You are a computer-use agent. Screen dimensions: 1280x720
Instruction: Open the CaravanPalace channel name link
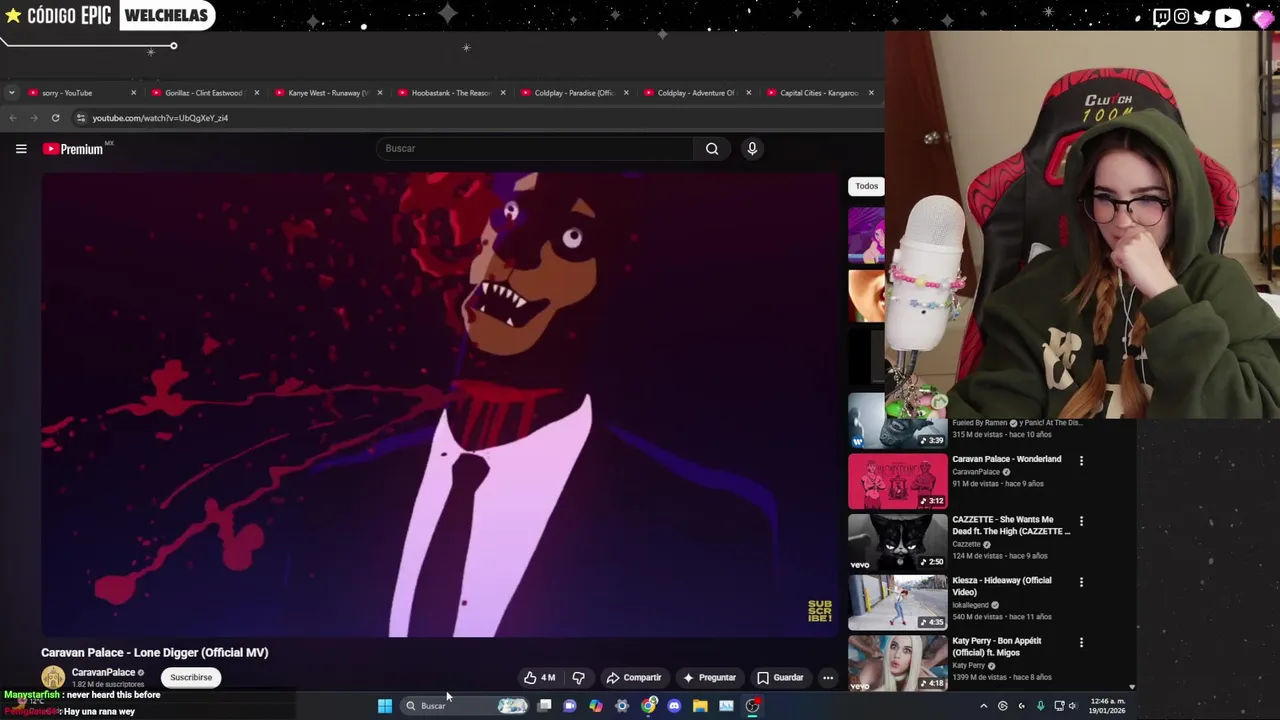click(103, 673)
